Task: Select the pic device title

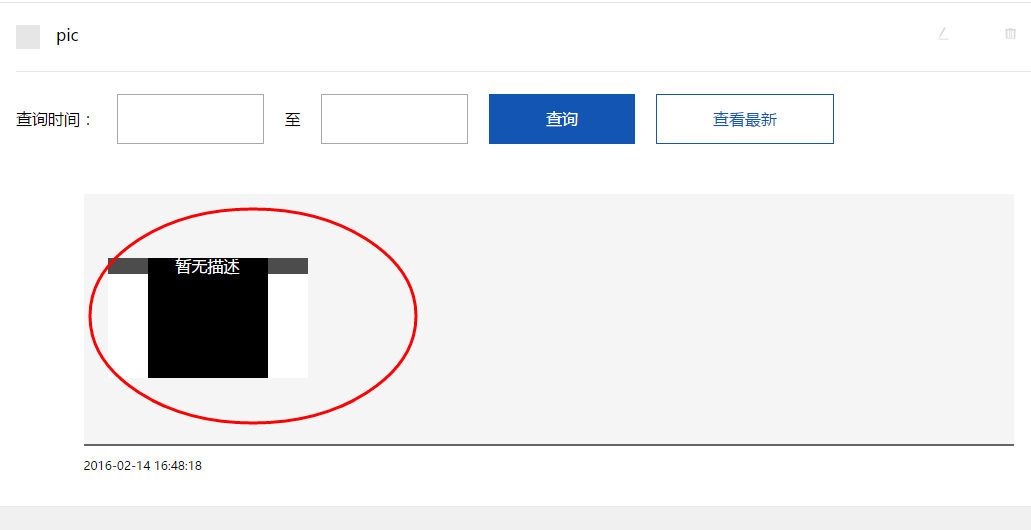Action: pos(67,36)
